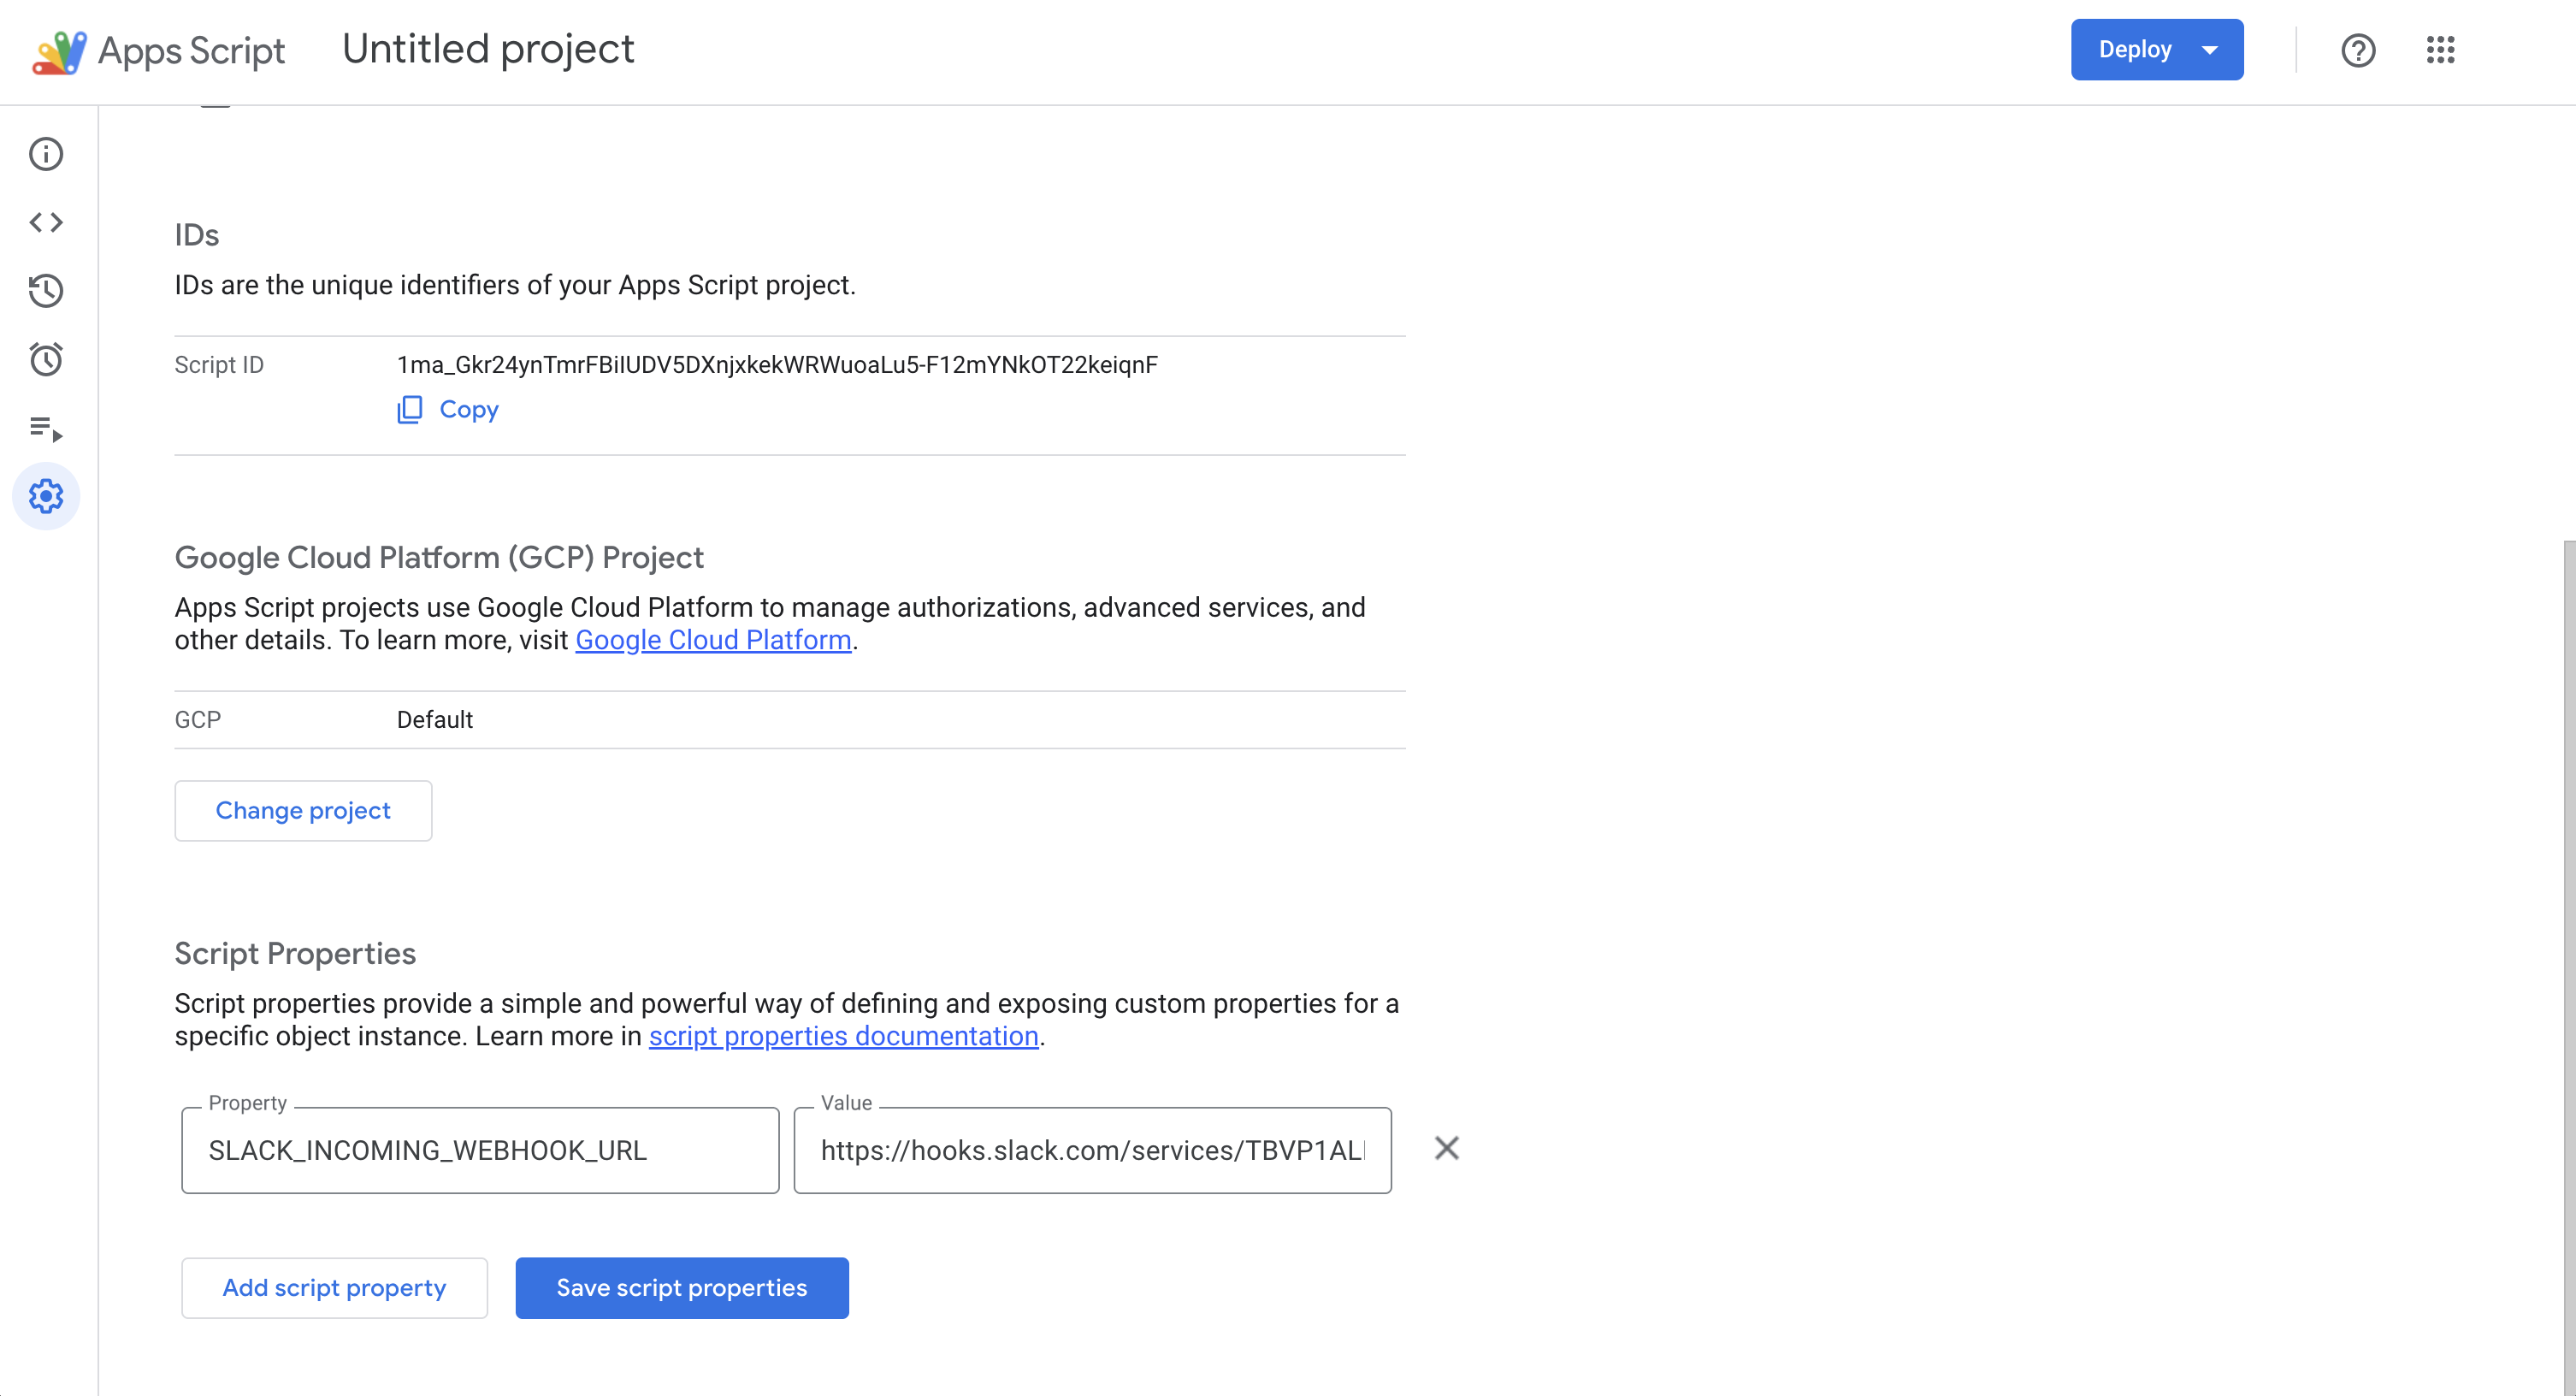This screenshot has width=2576, height=1396.
Task: Click the Deploy button
Action: [x=2135, y=49]
